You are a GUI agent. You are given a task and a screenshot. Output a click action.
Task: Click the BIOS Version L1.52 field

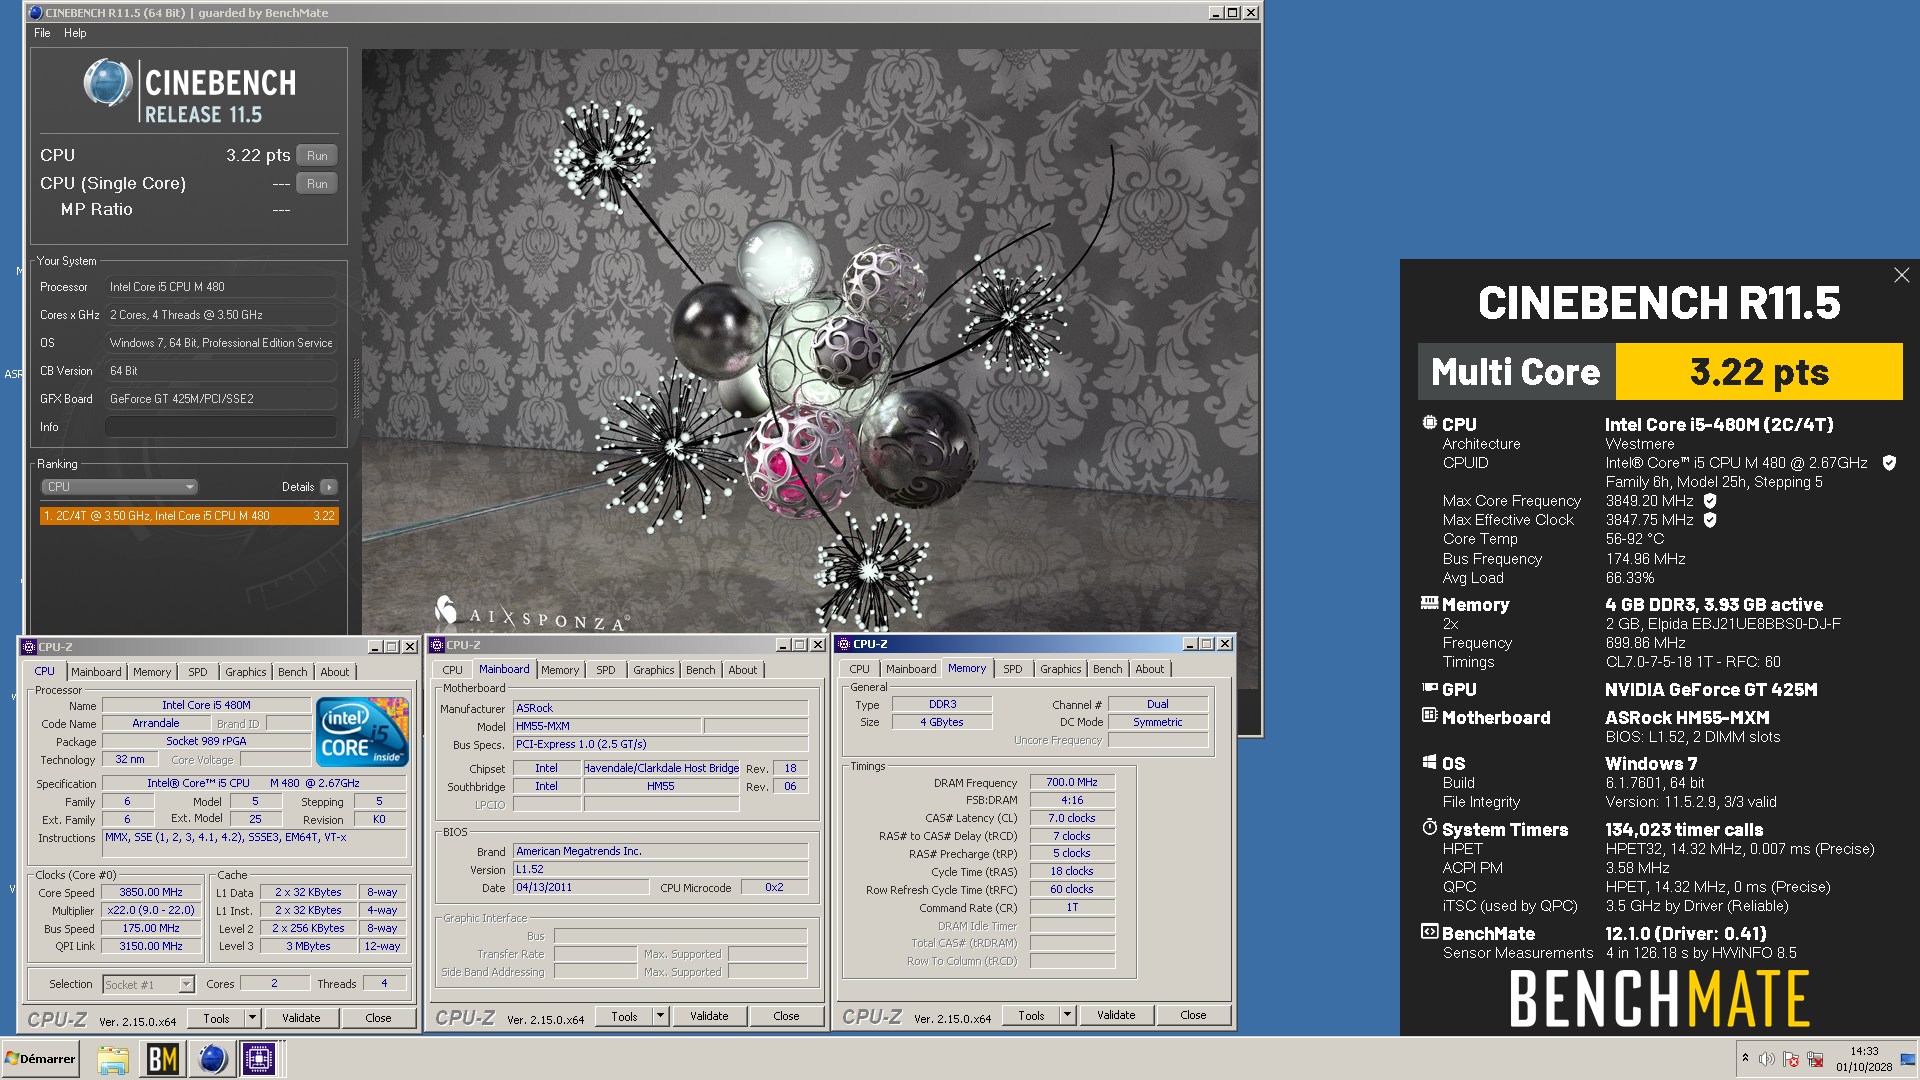(x=660, y=869)
